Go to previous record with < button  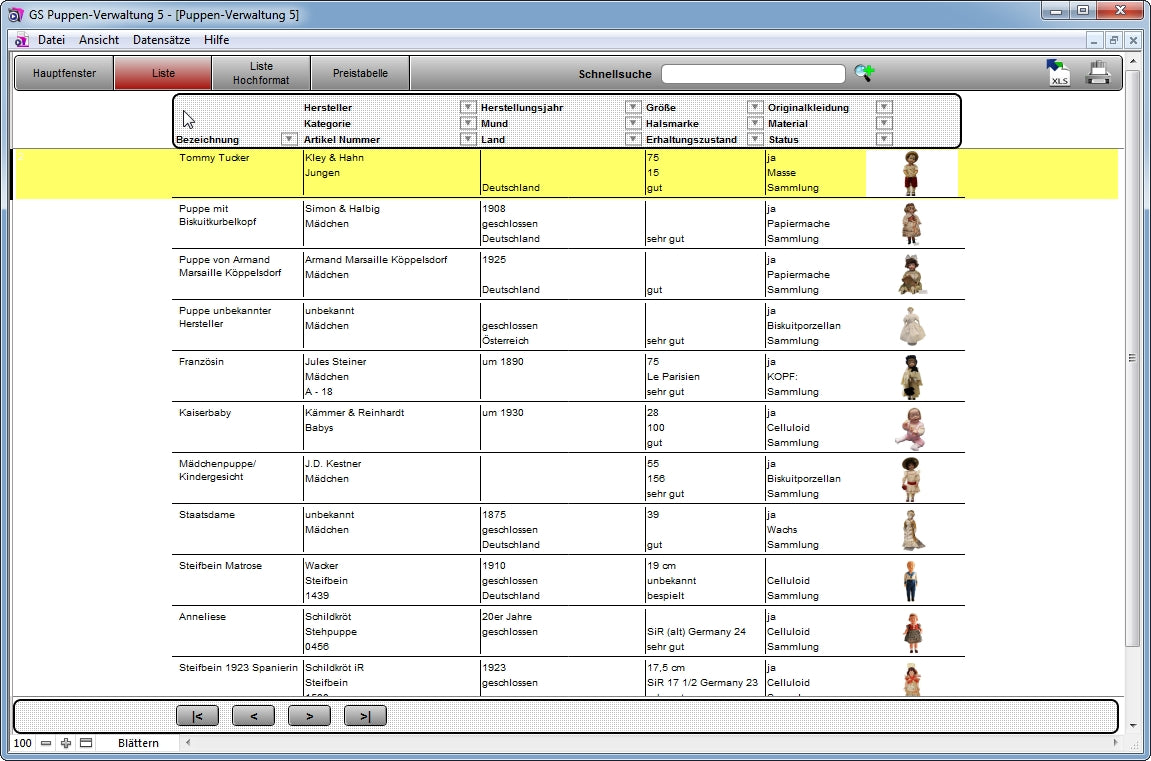[x=253, y=716]
